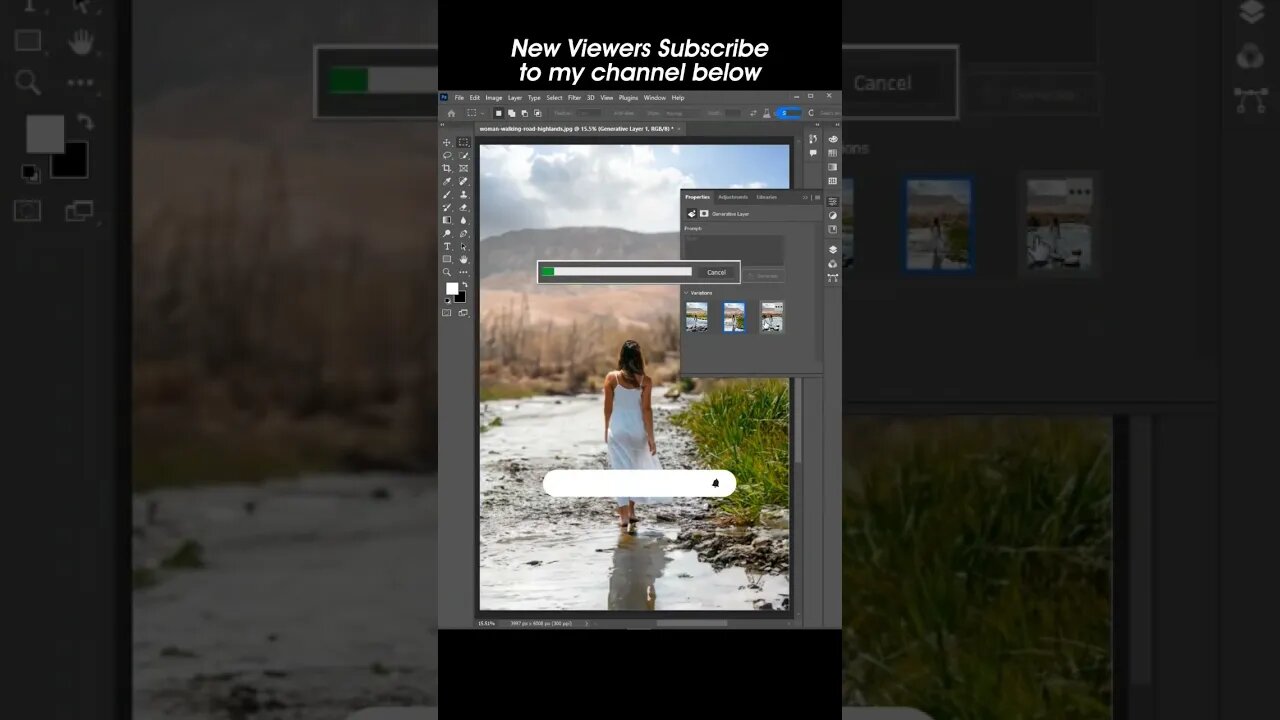1280x720 pixels.
Task: Open the Plugins menu
Action: [x=628, y=97]
